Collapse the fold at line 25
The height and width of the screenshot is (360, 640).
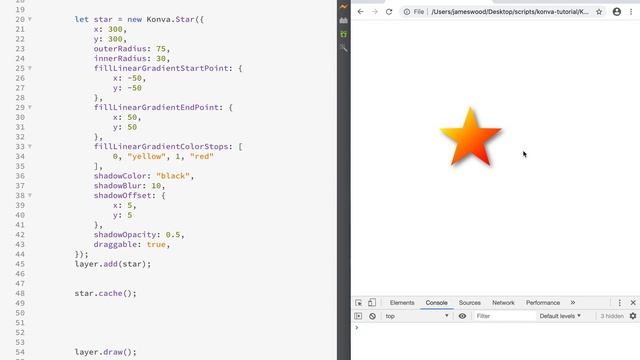[30, 68]
